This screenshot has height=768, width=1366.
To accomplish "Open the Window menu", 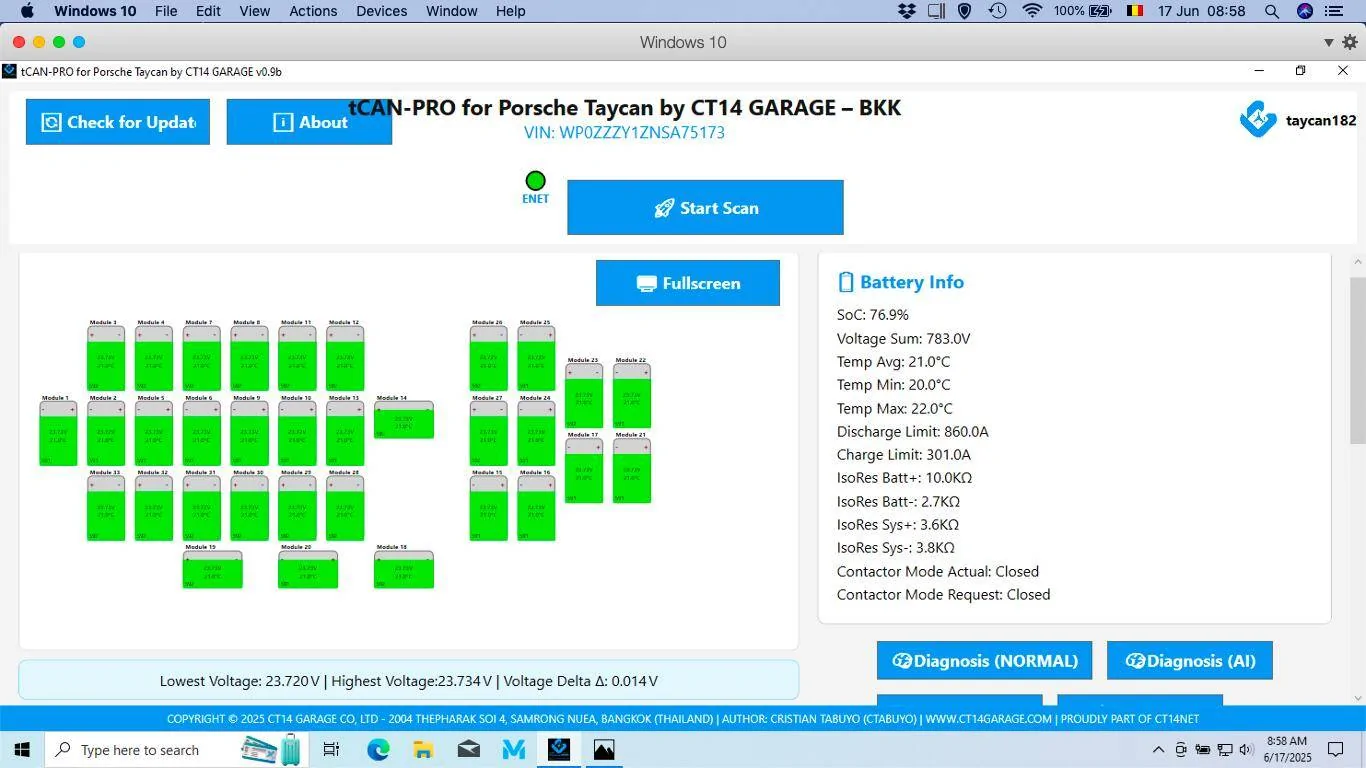I will [451, 11].
